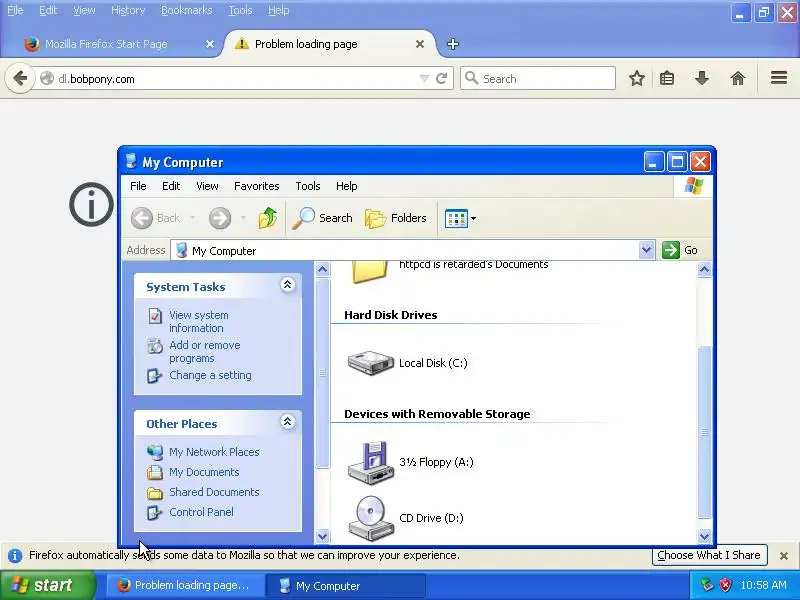This screenshot has height=600, width=800.
Task: Click the Firefox back arrow button
Action: pos(20,79)
